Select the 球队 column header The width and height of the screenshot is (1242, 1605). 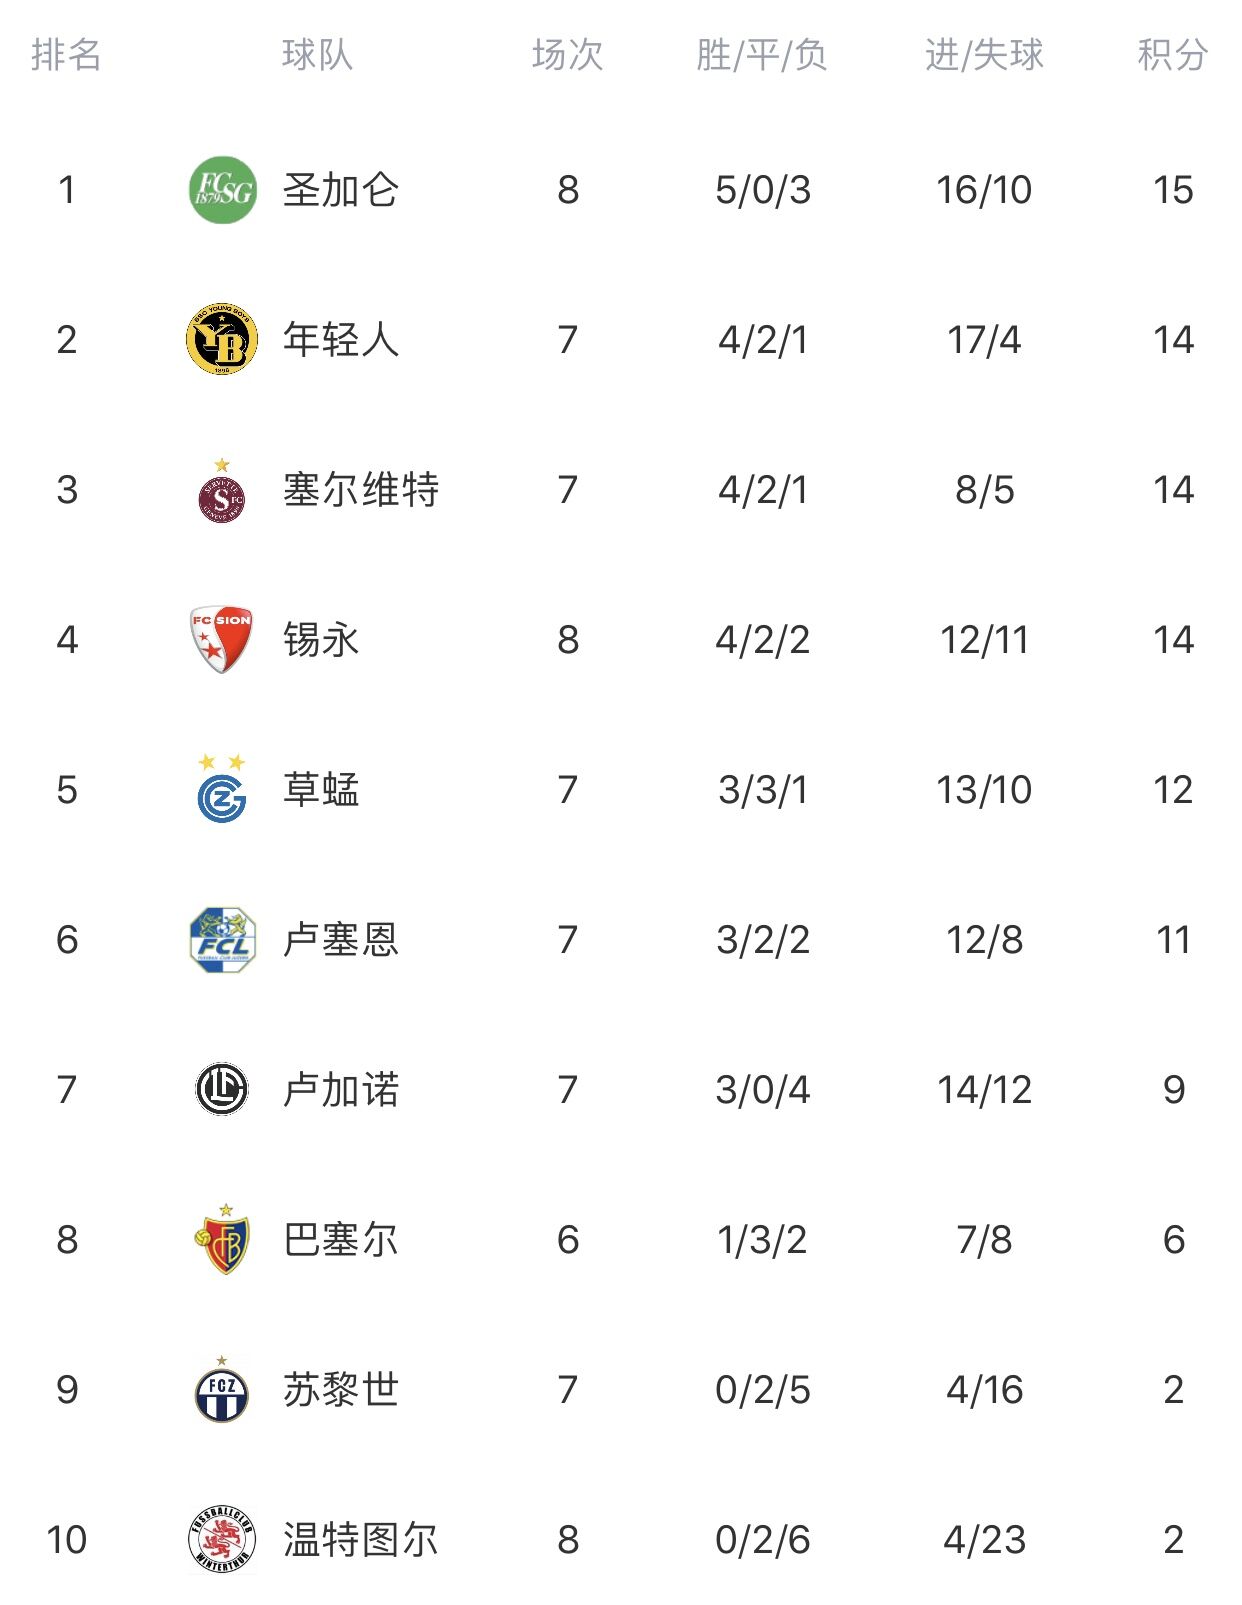[x=318, y=55]
